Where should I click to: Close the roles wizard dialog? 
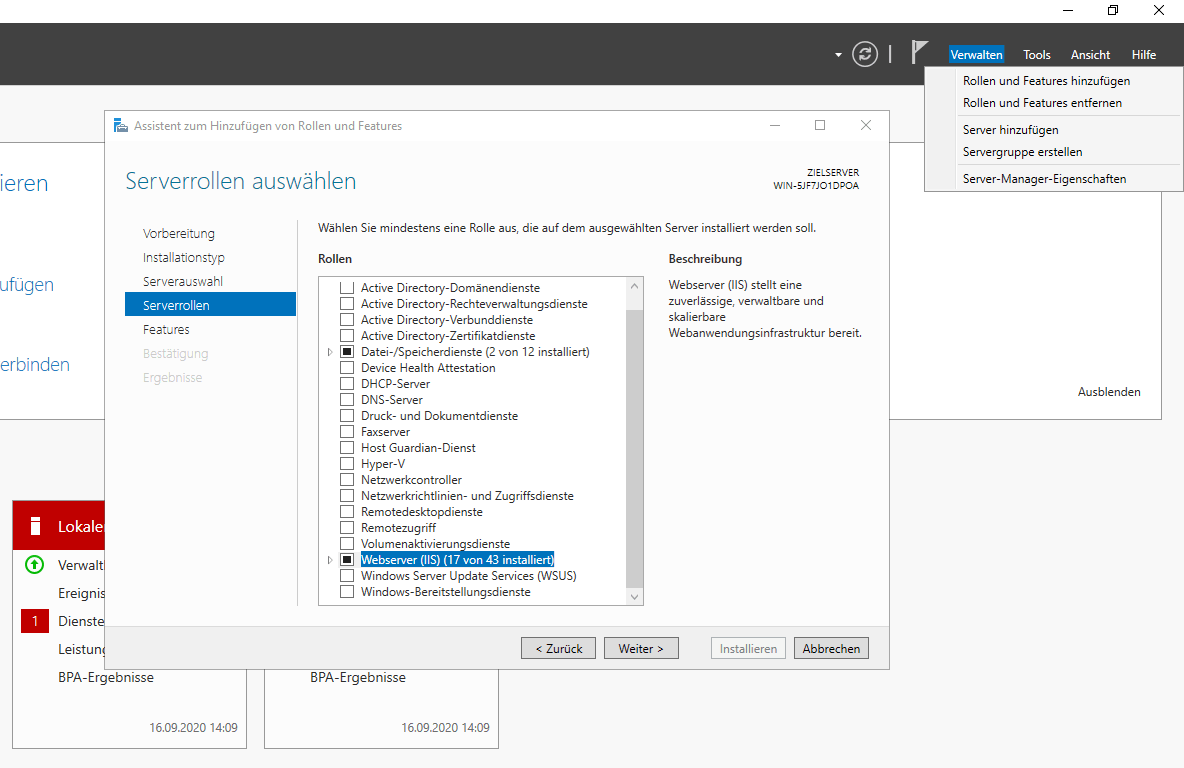pos(866,126)
